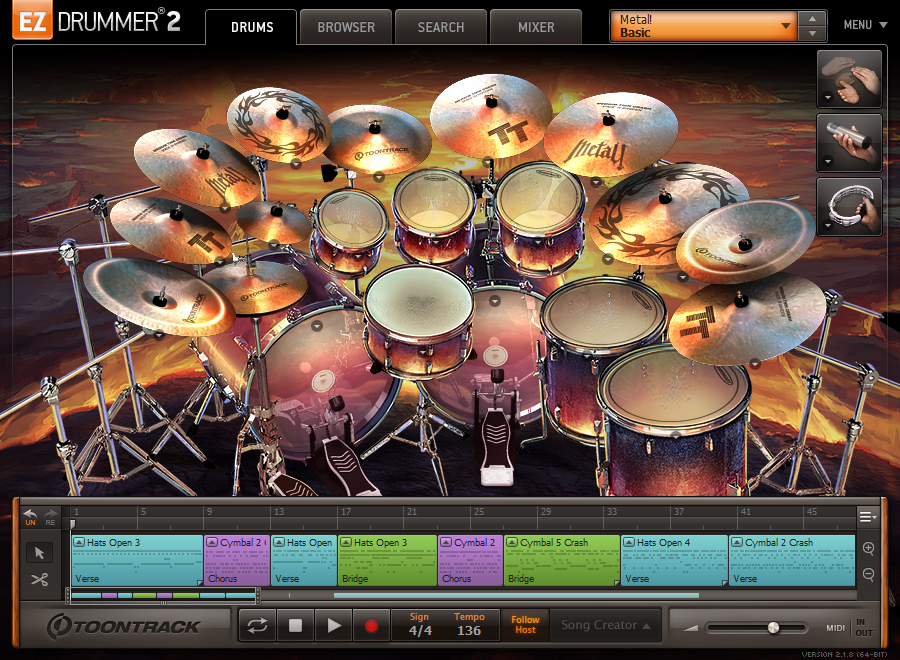The width and height of the screenshot is (900, 660).
Task: Expand the Hats Open 4 block menu arrow
Action: (x=629, y=542)
